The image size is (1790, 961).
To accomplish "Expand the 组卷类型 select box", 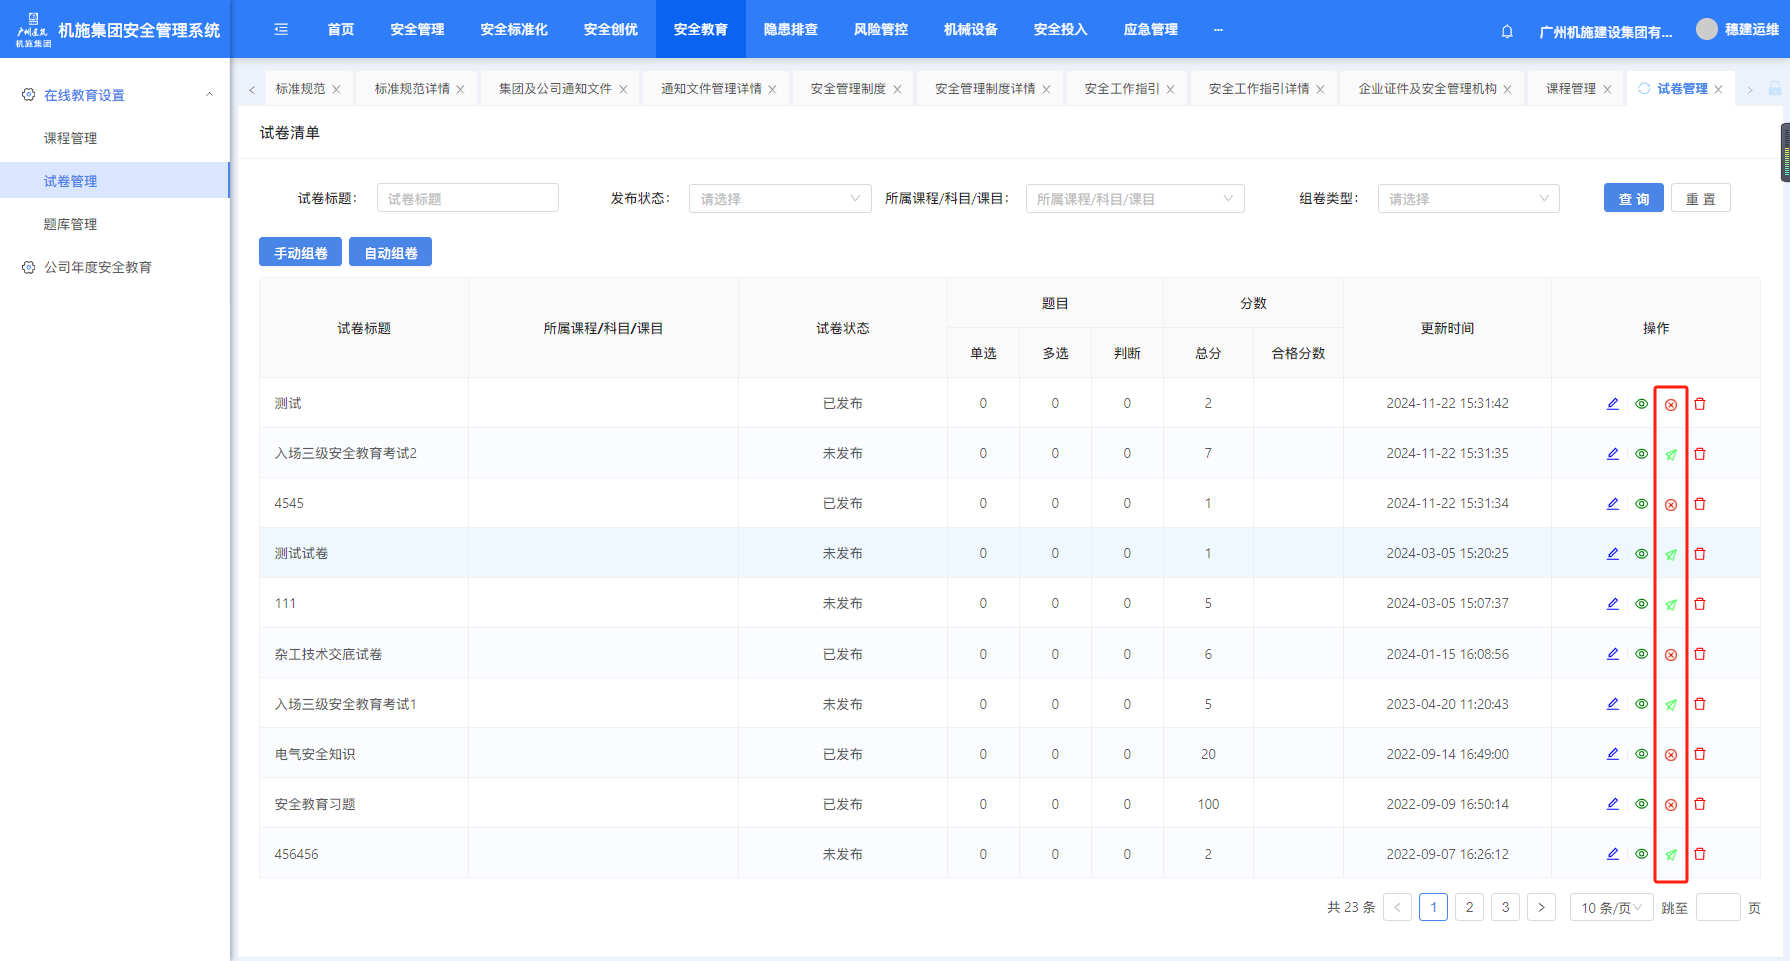I will pyautogui.click(x=1467, y=199).
